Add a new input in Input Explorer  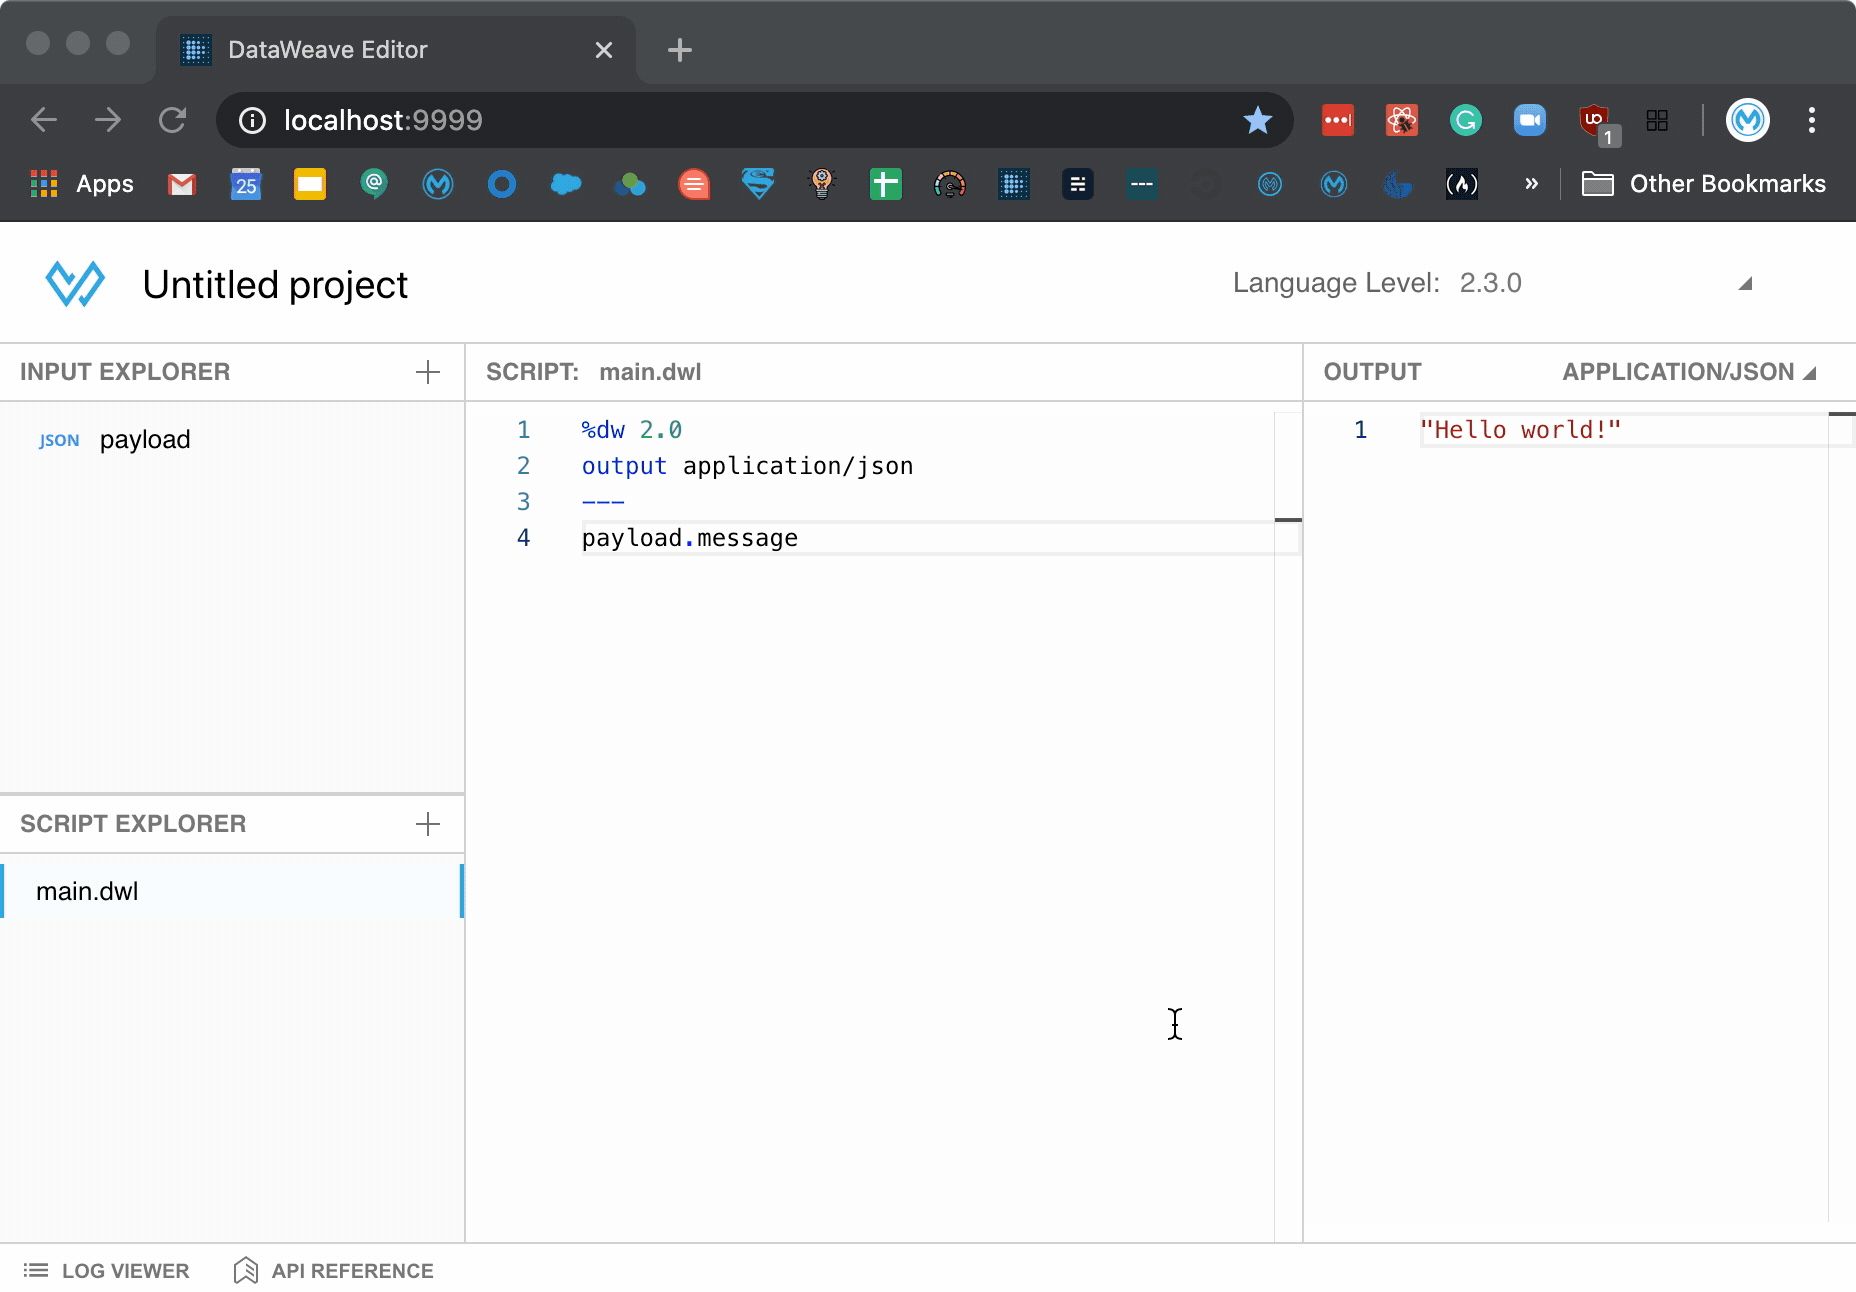point(427,372)
